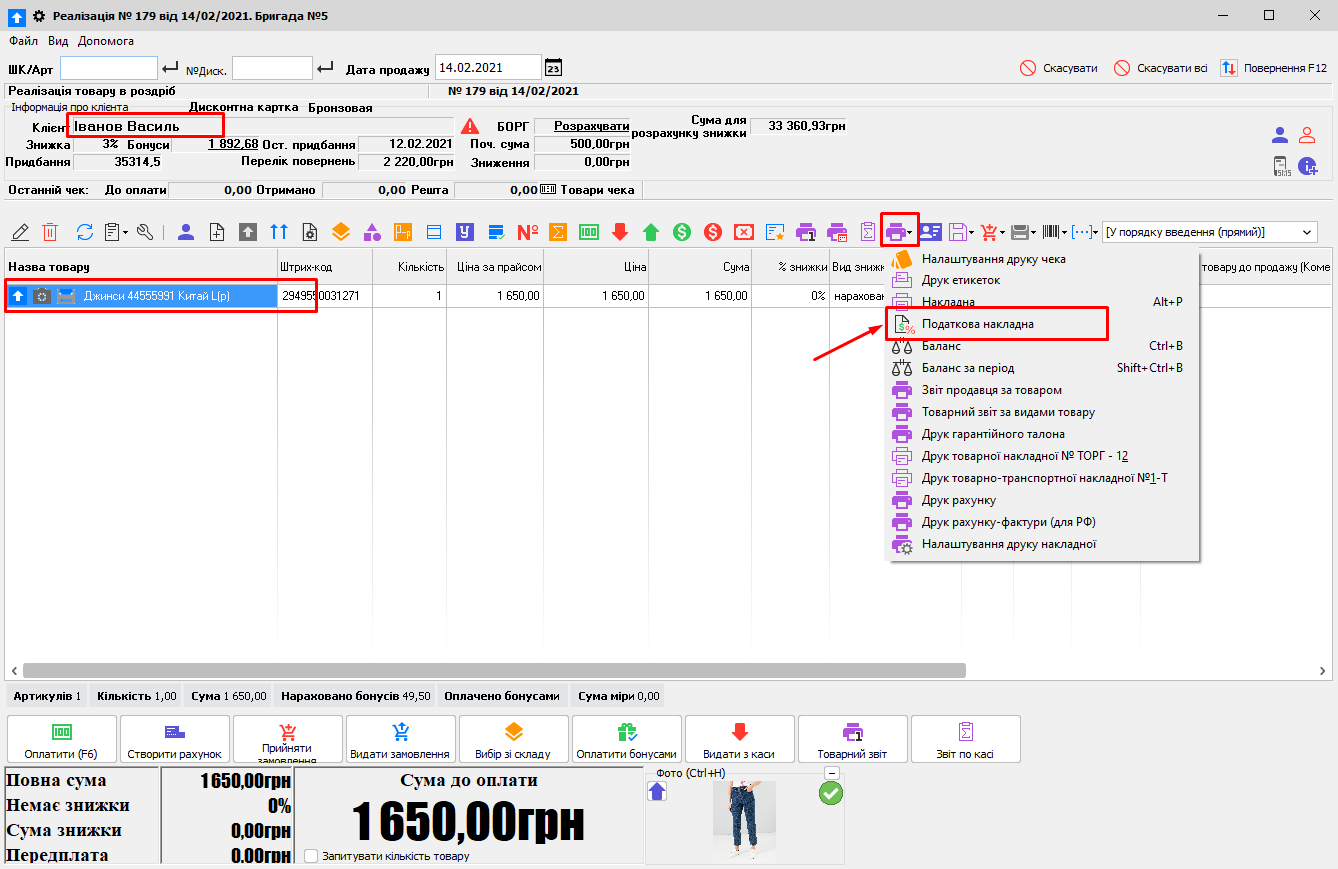Click the wrench settings icon in toolbar

pyautogui.click(x=145, y=232)
